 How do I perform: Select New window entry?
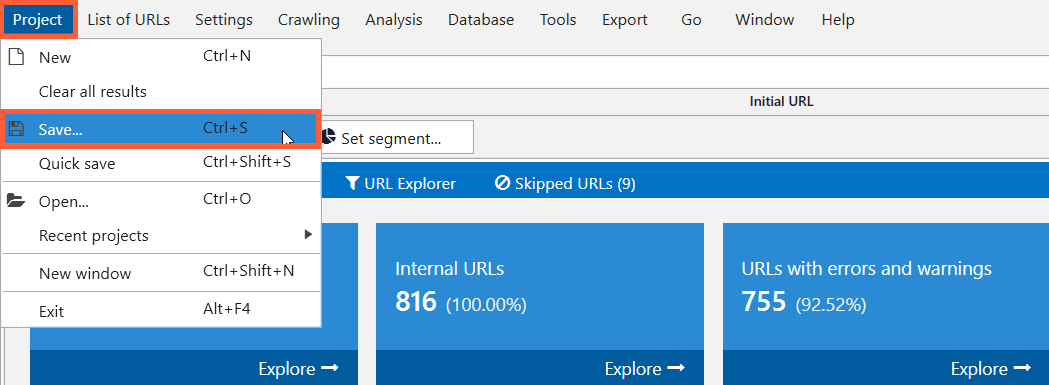161,273
